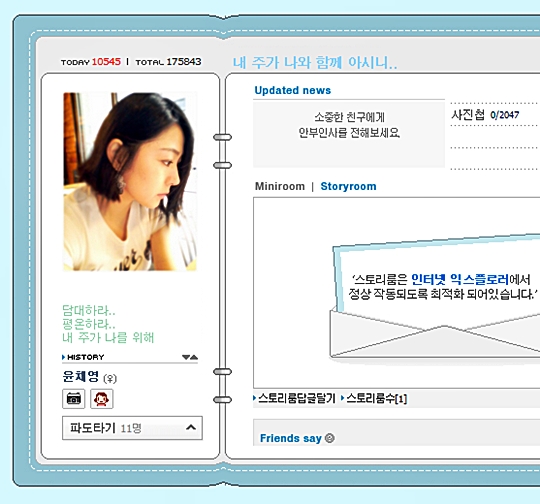Open the 스토리룸수[1] count link
This screenshot has width=540, height=504.
[376, 398]
